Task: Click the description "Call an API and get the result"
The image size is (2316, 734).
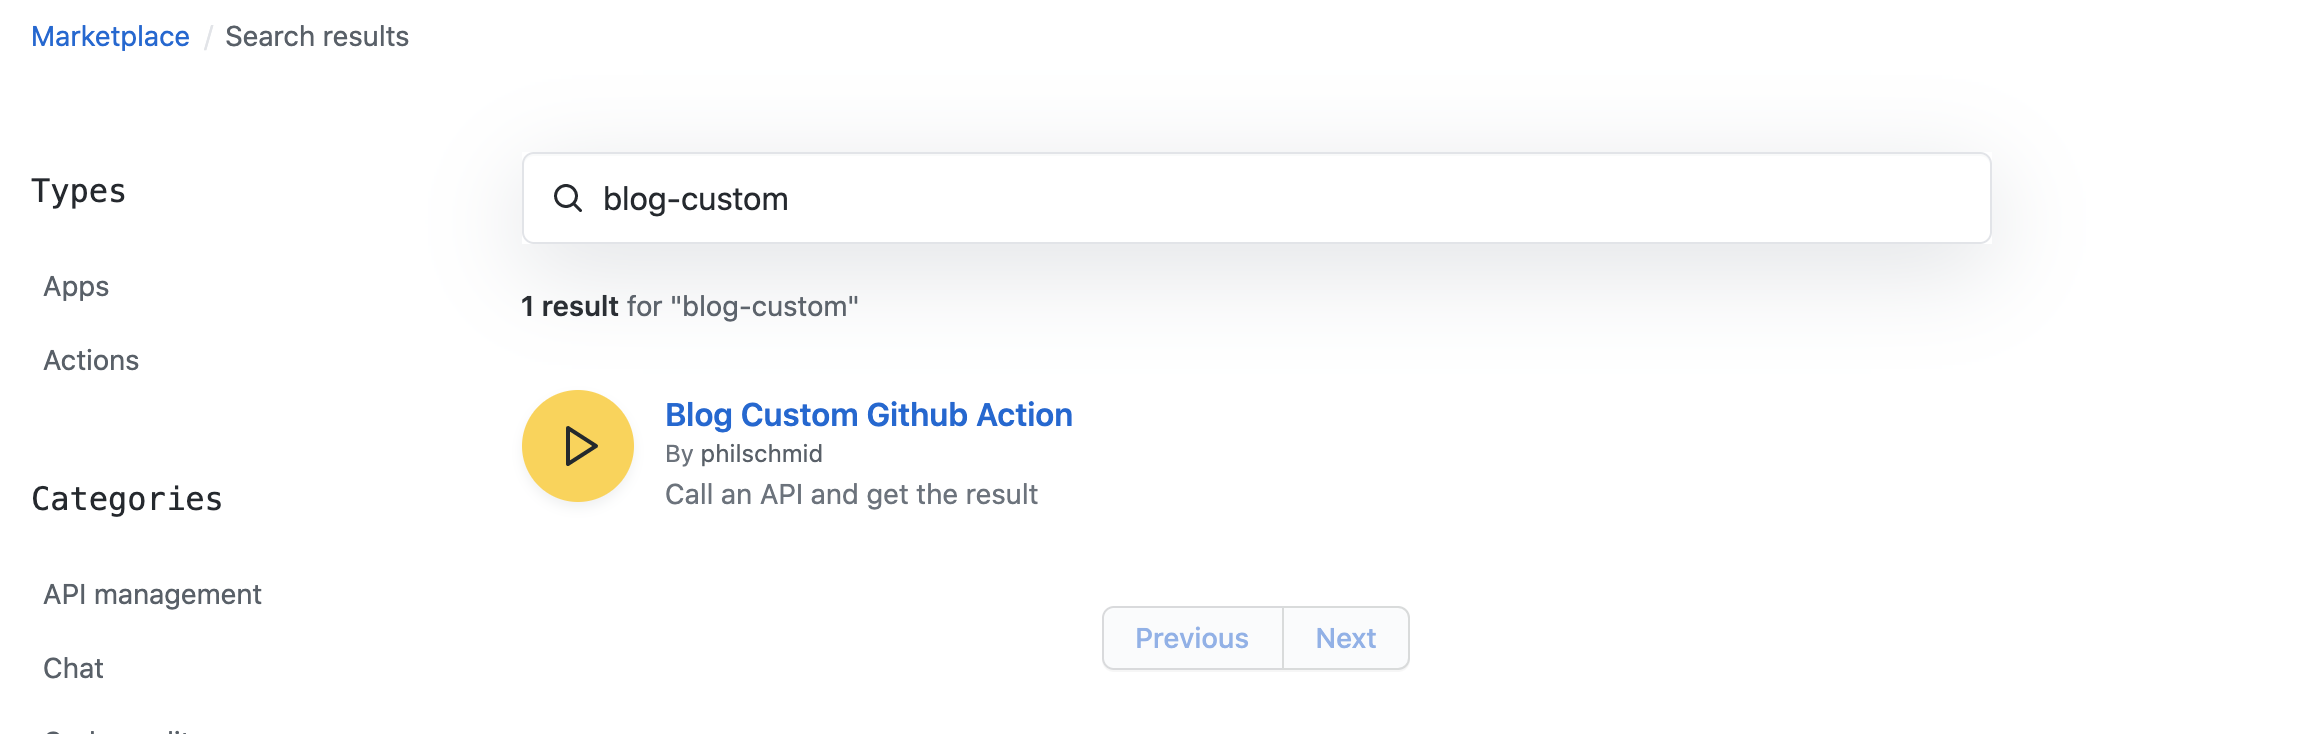Action: coord(851,495)
